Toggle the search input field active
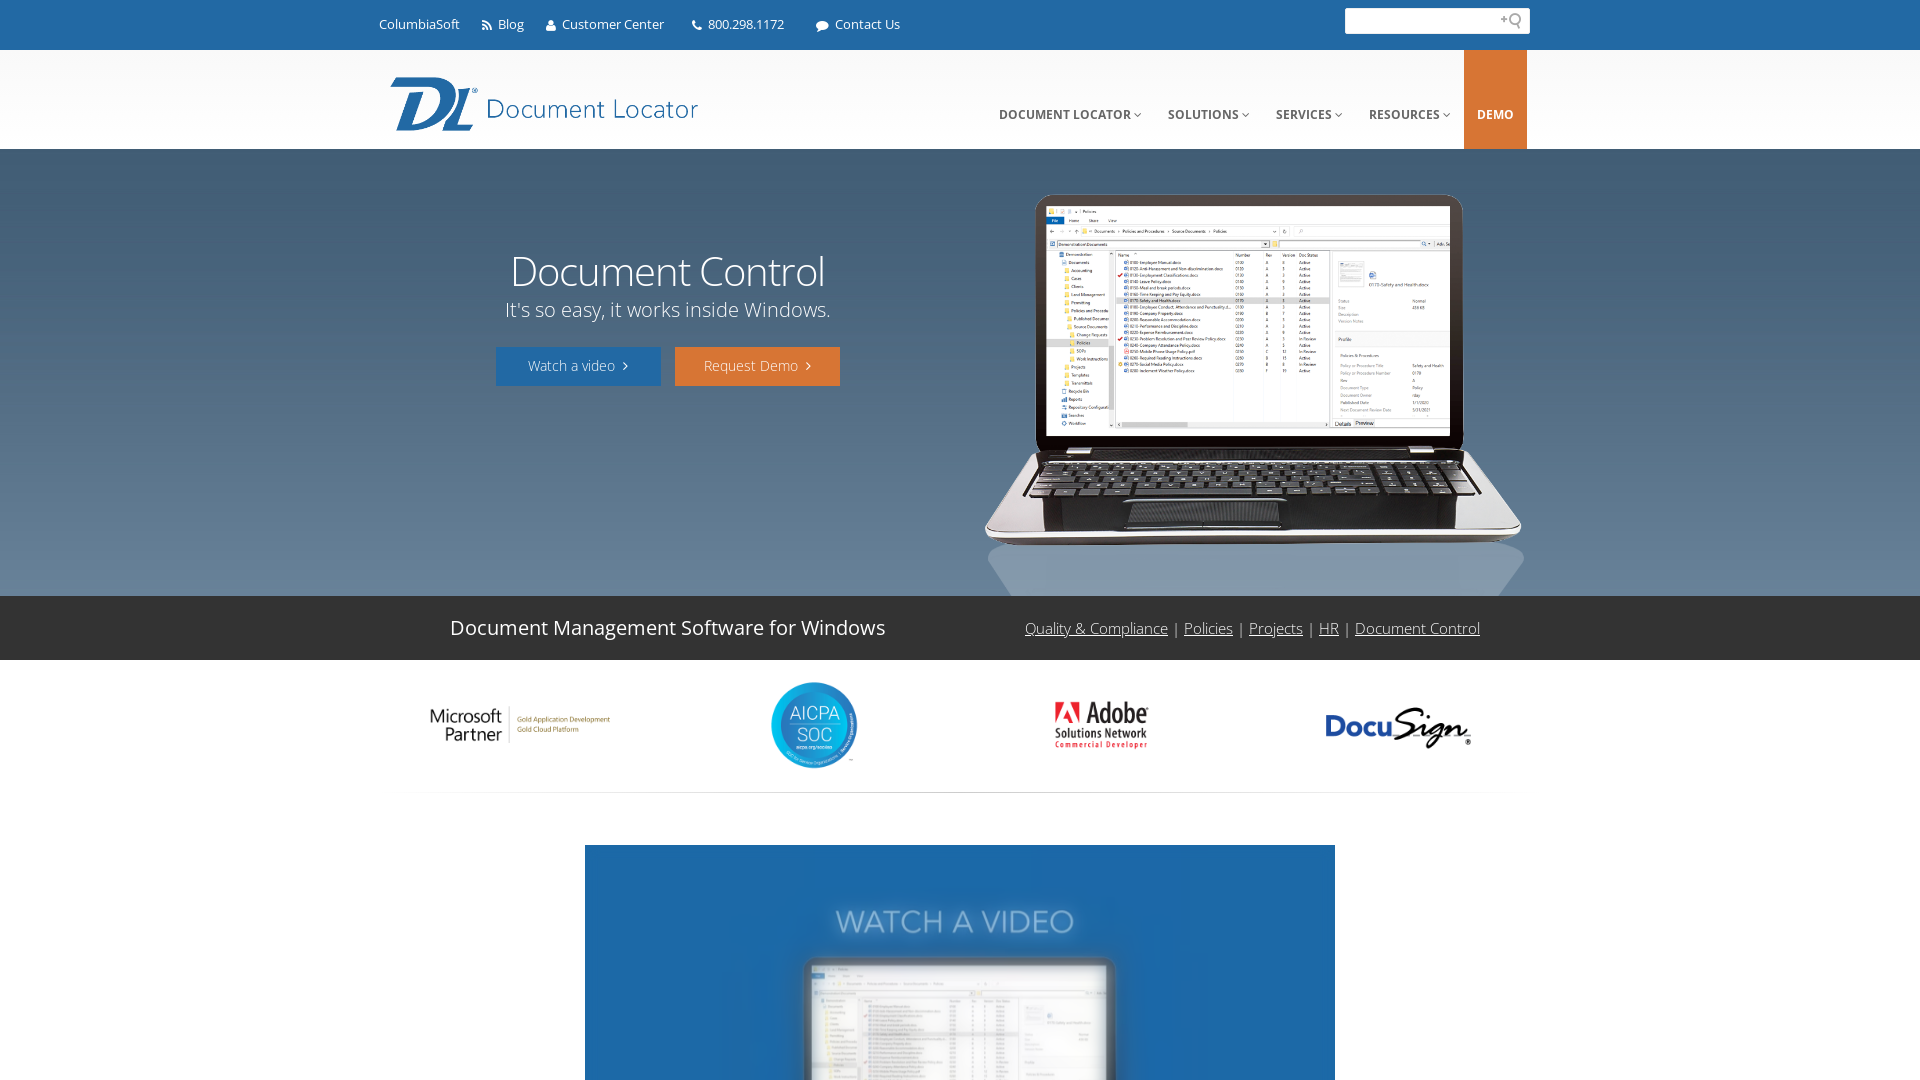 (1515, 21)
